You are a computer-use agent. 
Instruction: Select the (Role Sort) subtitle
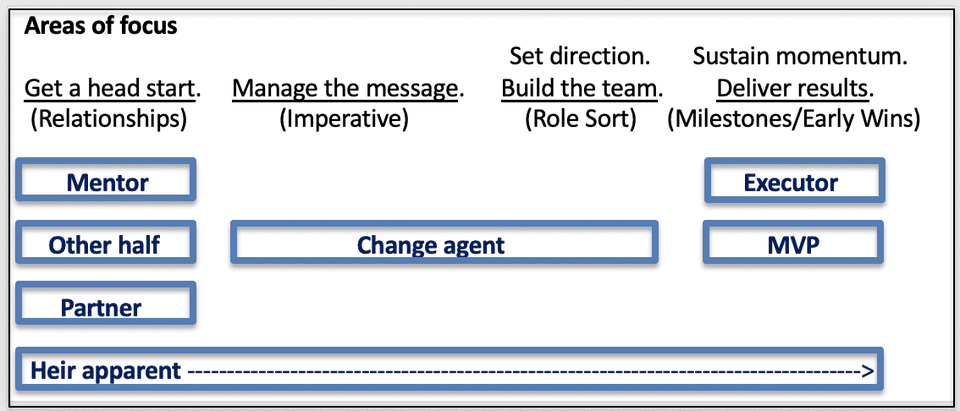(580, 120)
